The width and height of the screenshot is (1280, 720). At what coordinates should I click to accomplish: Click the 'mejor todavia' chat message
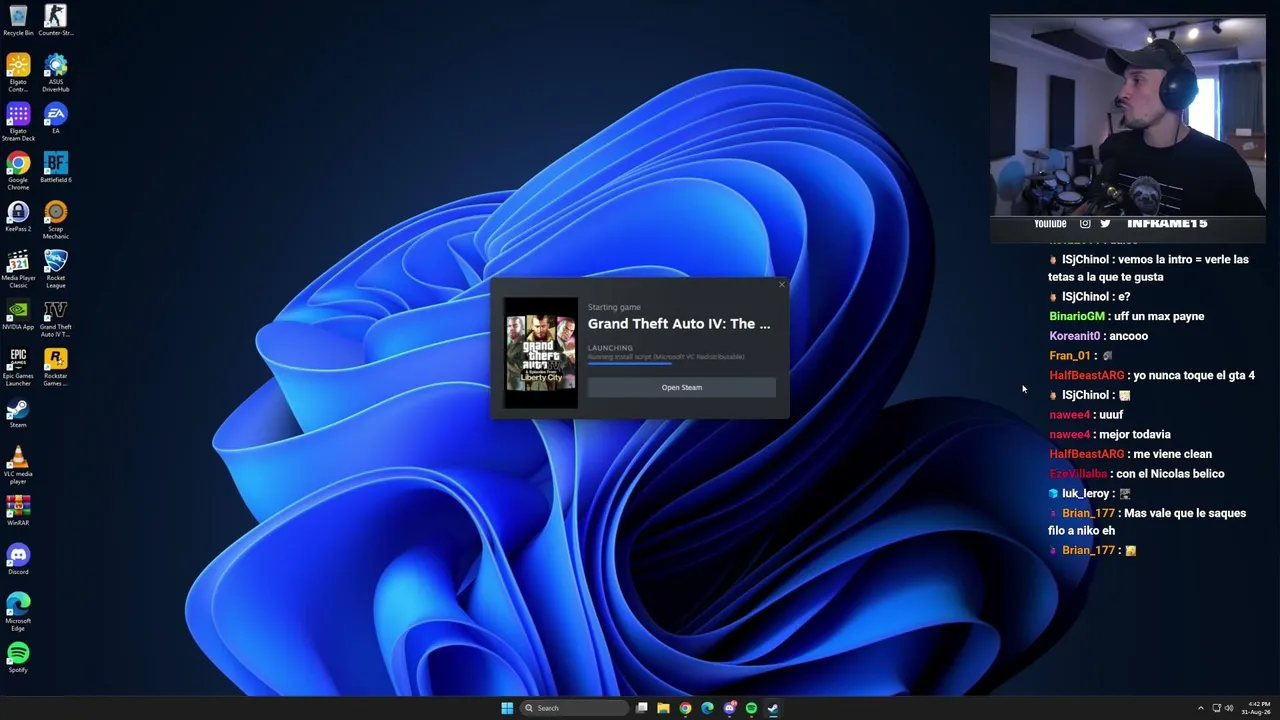(x=1134, y=434)
